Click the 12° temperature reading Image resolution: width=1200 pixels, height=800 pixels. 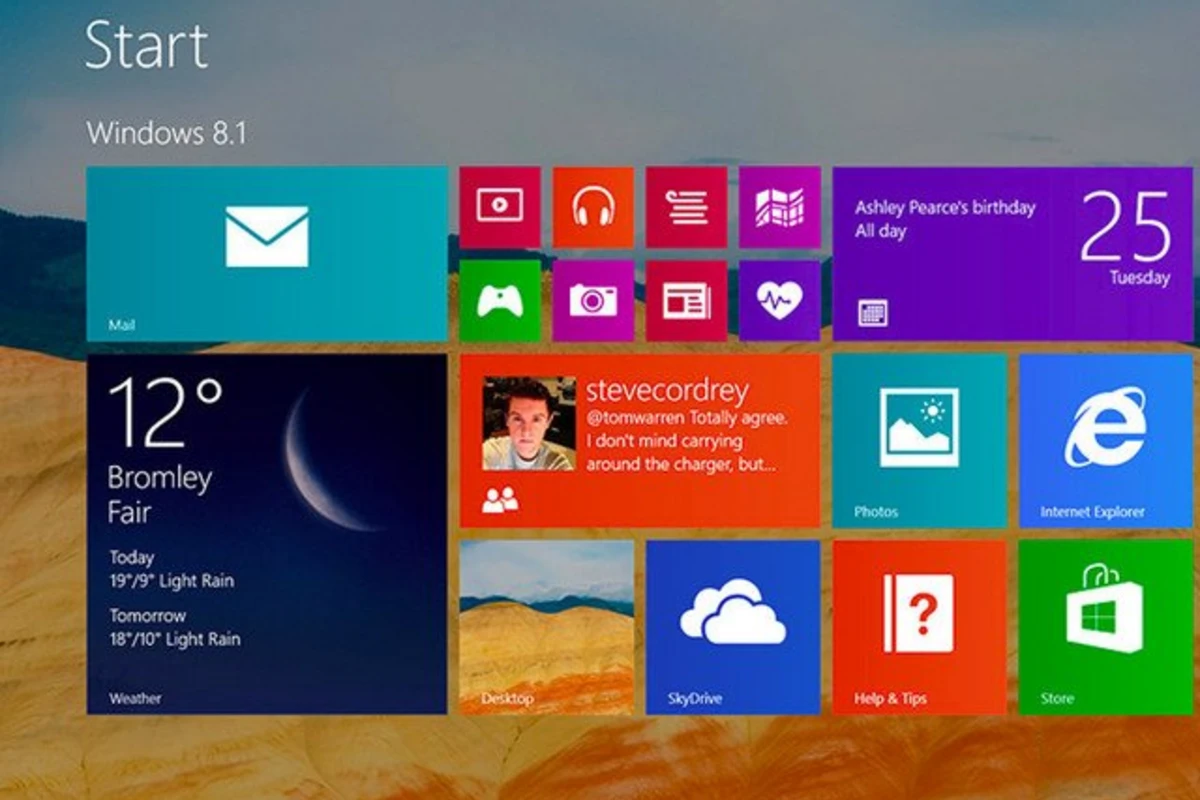165,411
